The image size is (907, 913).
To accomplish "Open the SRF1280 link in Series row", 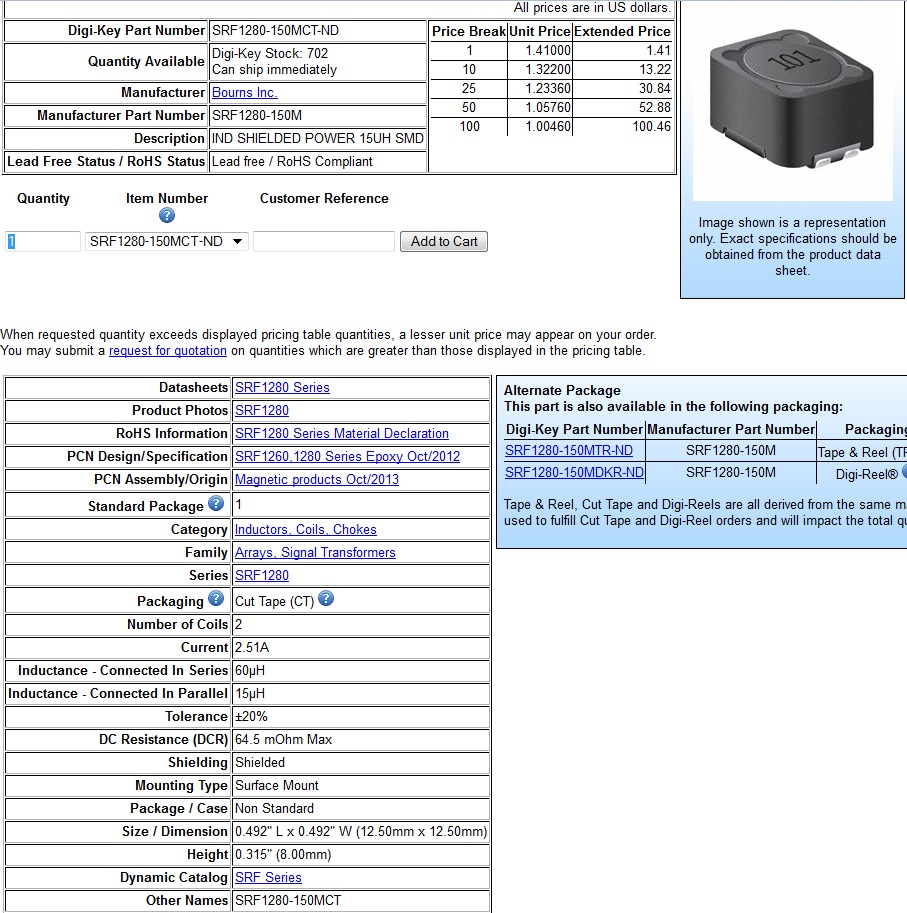I will (x=262, y=575).
